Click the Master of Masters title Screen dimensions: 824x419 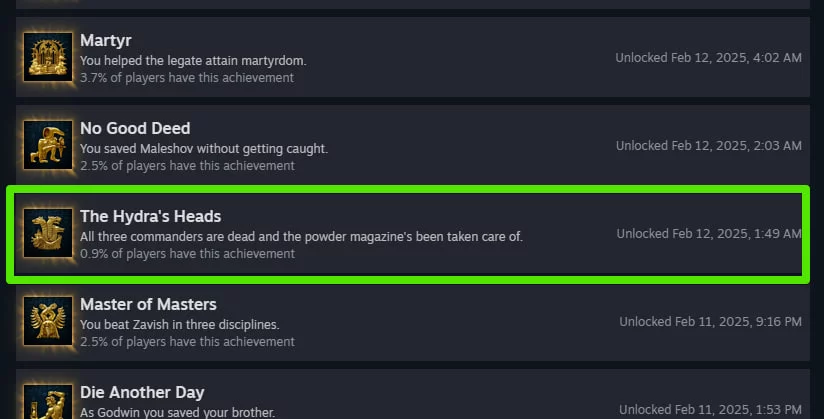[x=148, y=305]
